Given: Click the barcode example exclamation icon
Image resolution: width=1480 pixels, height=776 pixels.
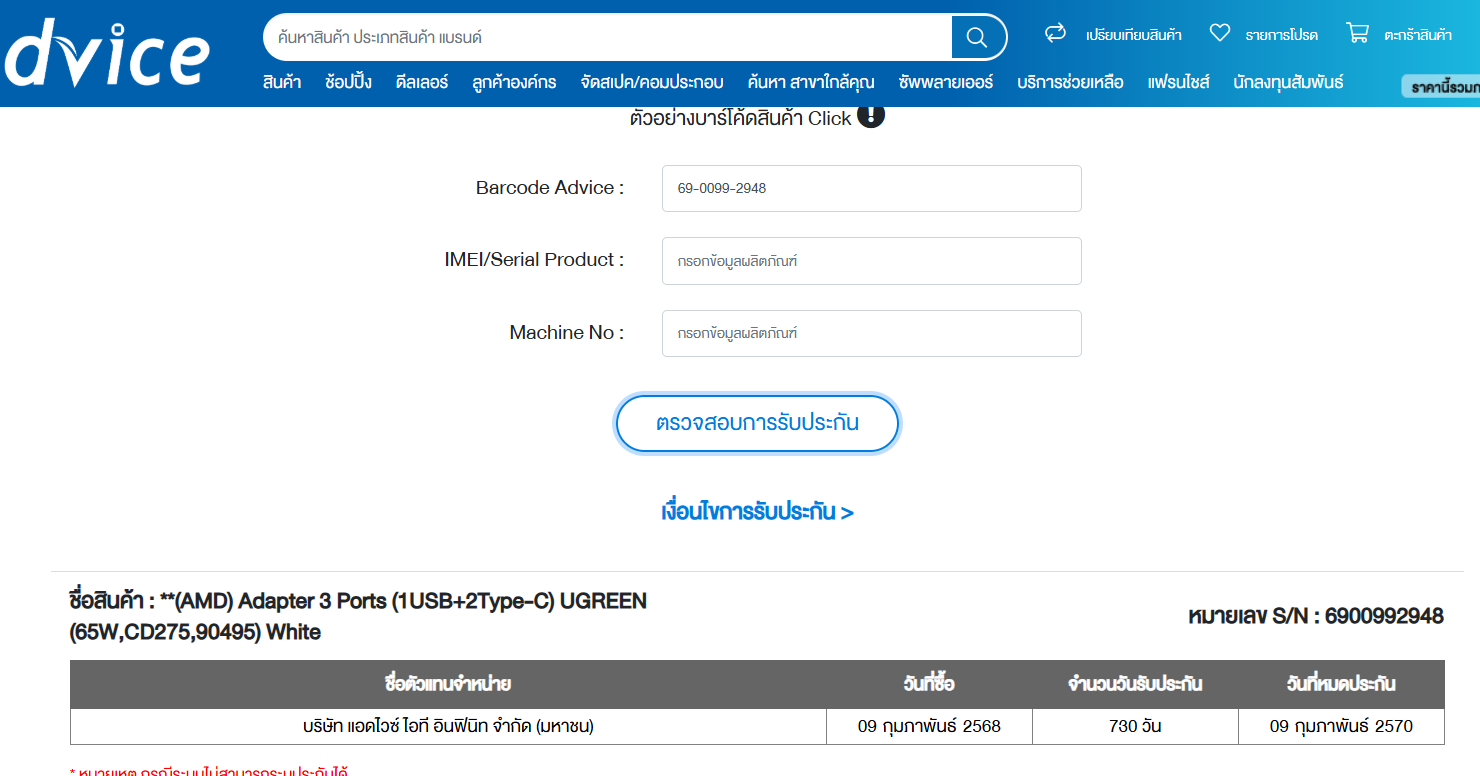Looking at the screenshot, I should click(x=871, y=115).
